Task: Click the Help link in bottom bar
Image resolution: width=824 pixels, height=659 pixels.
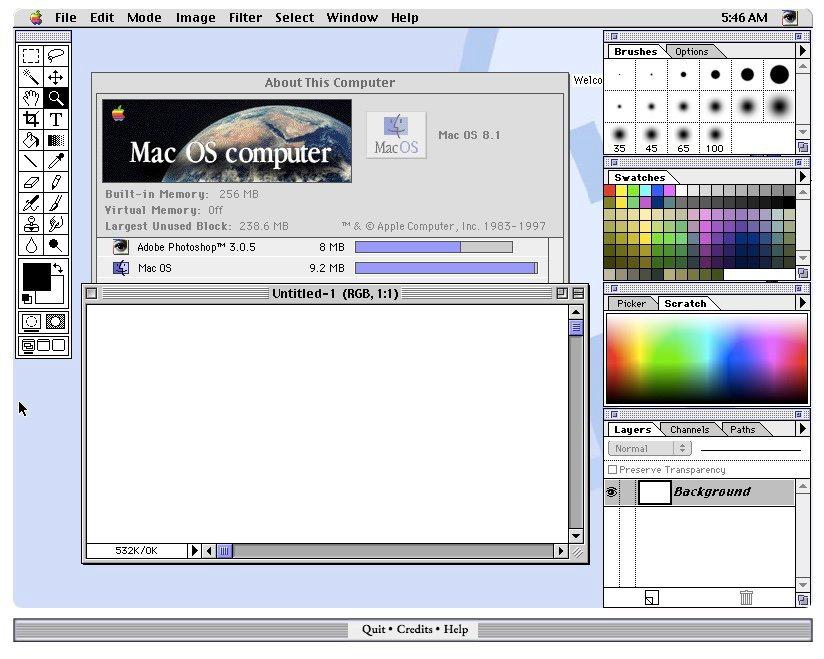Action: [456, 629]
